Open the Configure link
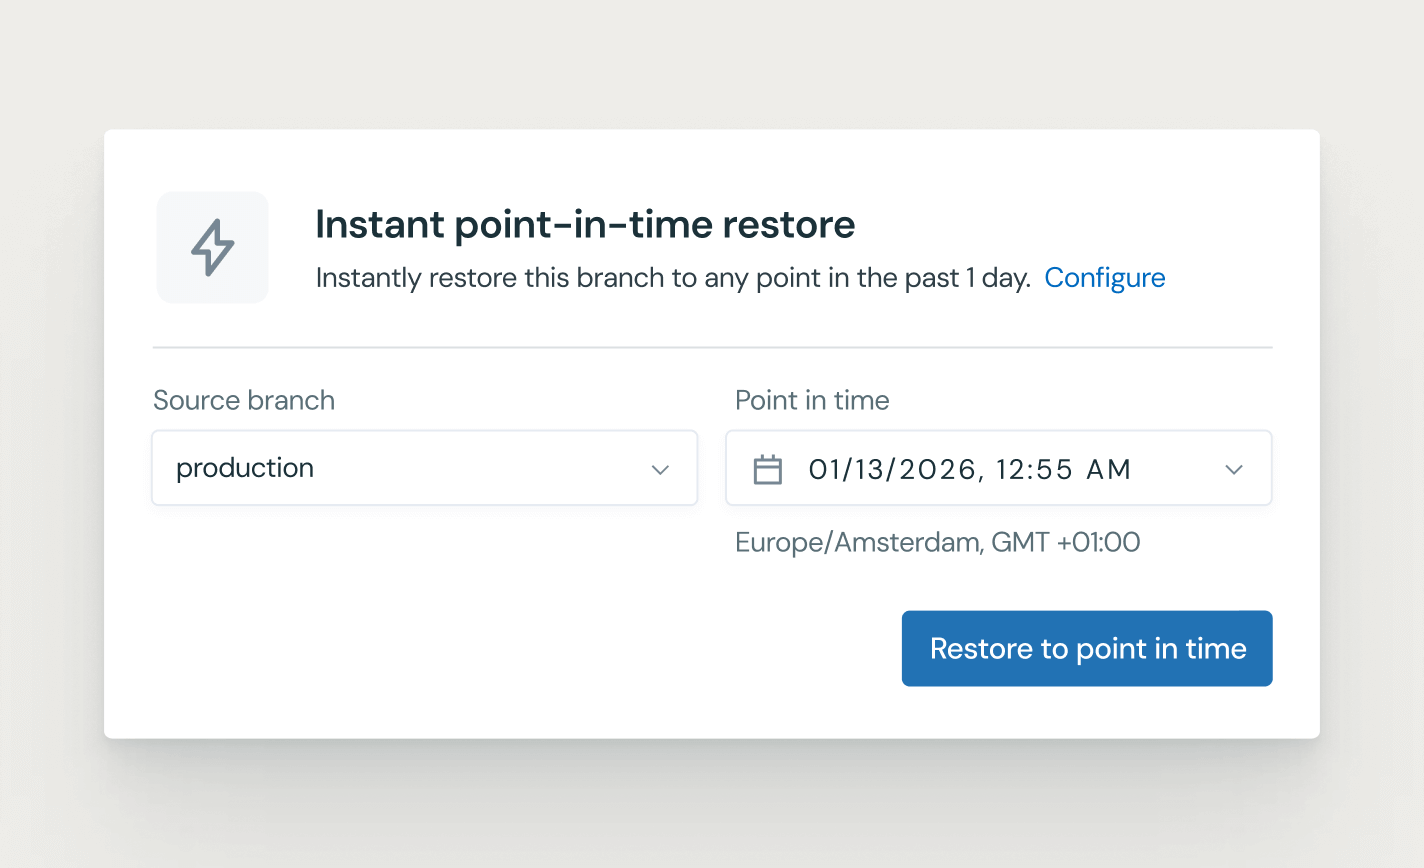Image resolution: width=1424 pixels, height=868 pixels. tap(1104, 277)
